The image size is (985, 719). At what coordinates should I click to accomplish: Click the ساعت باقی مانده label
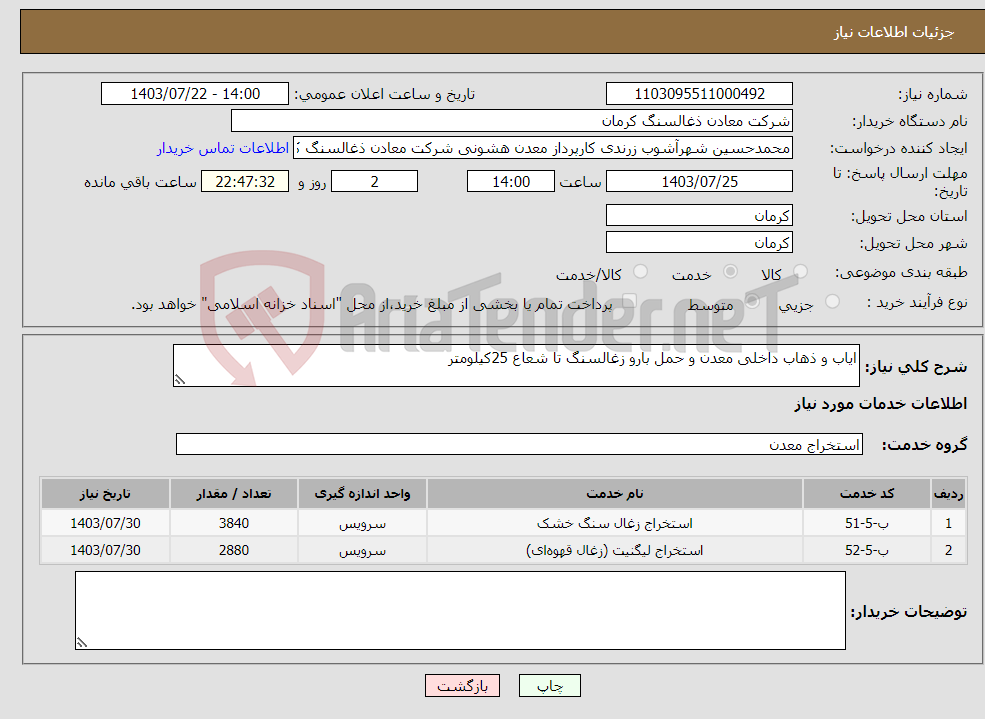[x=140, y=182]
